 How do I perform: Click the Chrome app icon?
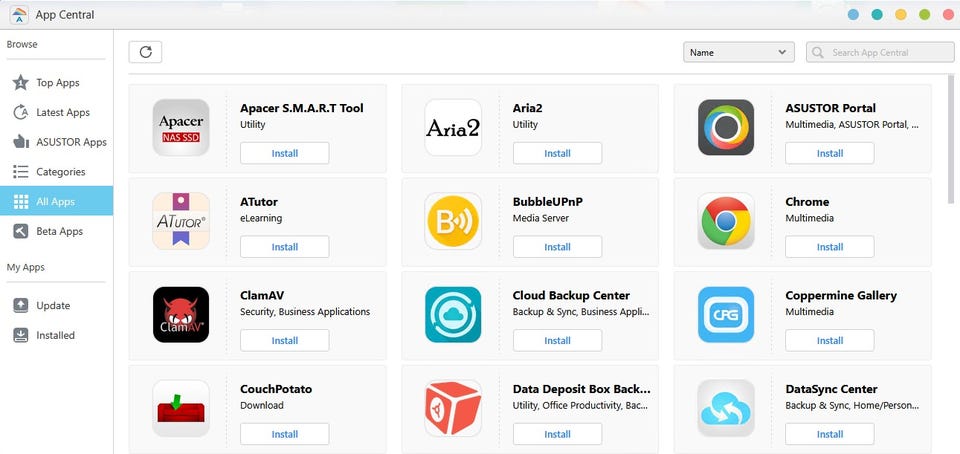726,221
